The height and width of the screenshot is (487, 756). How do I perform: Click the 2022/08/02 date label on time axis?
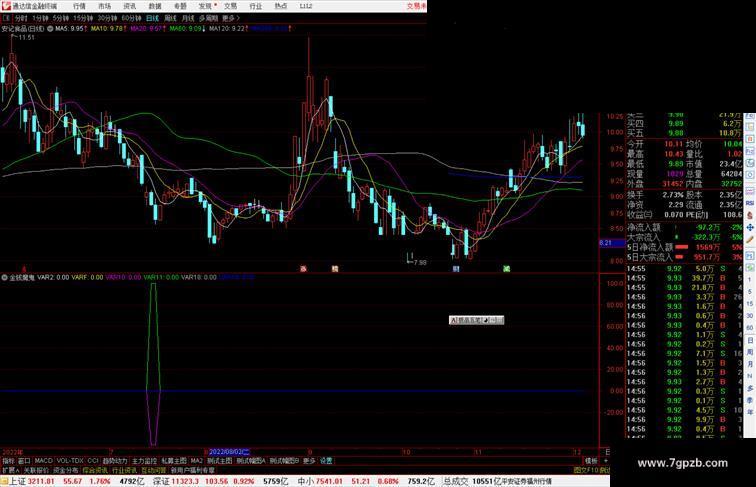(x=229, y=452)
